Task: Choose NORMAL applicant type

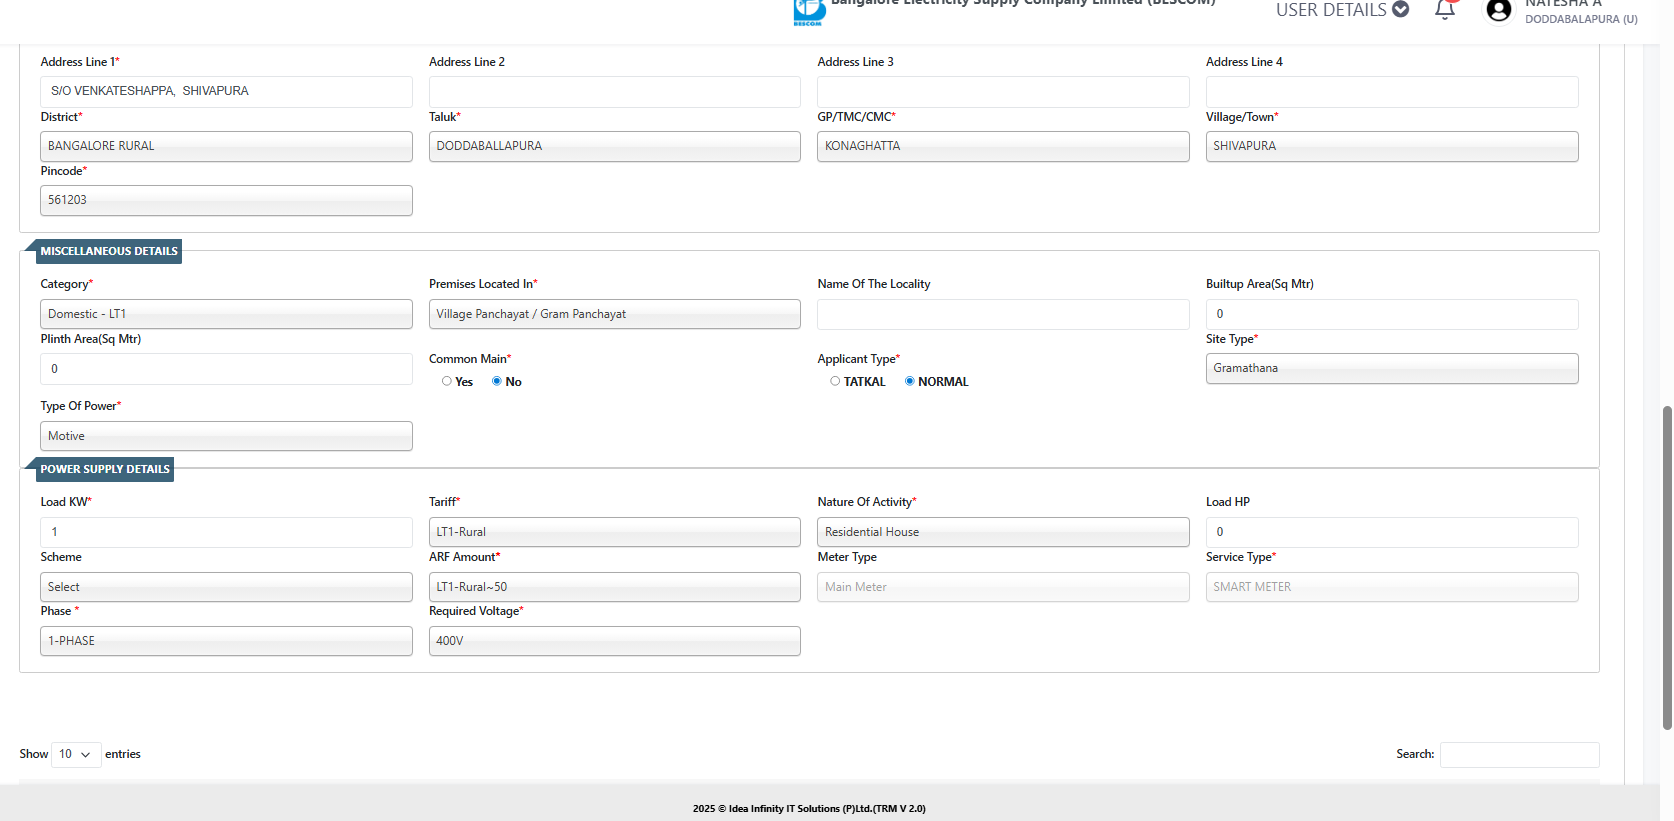Action: point(910,381)
